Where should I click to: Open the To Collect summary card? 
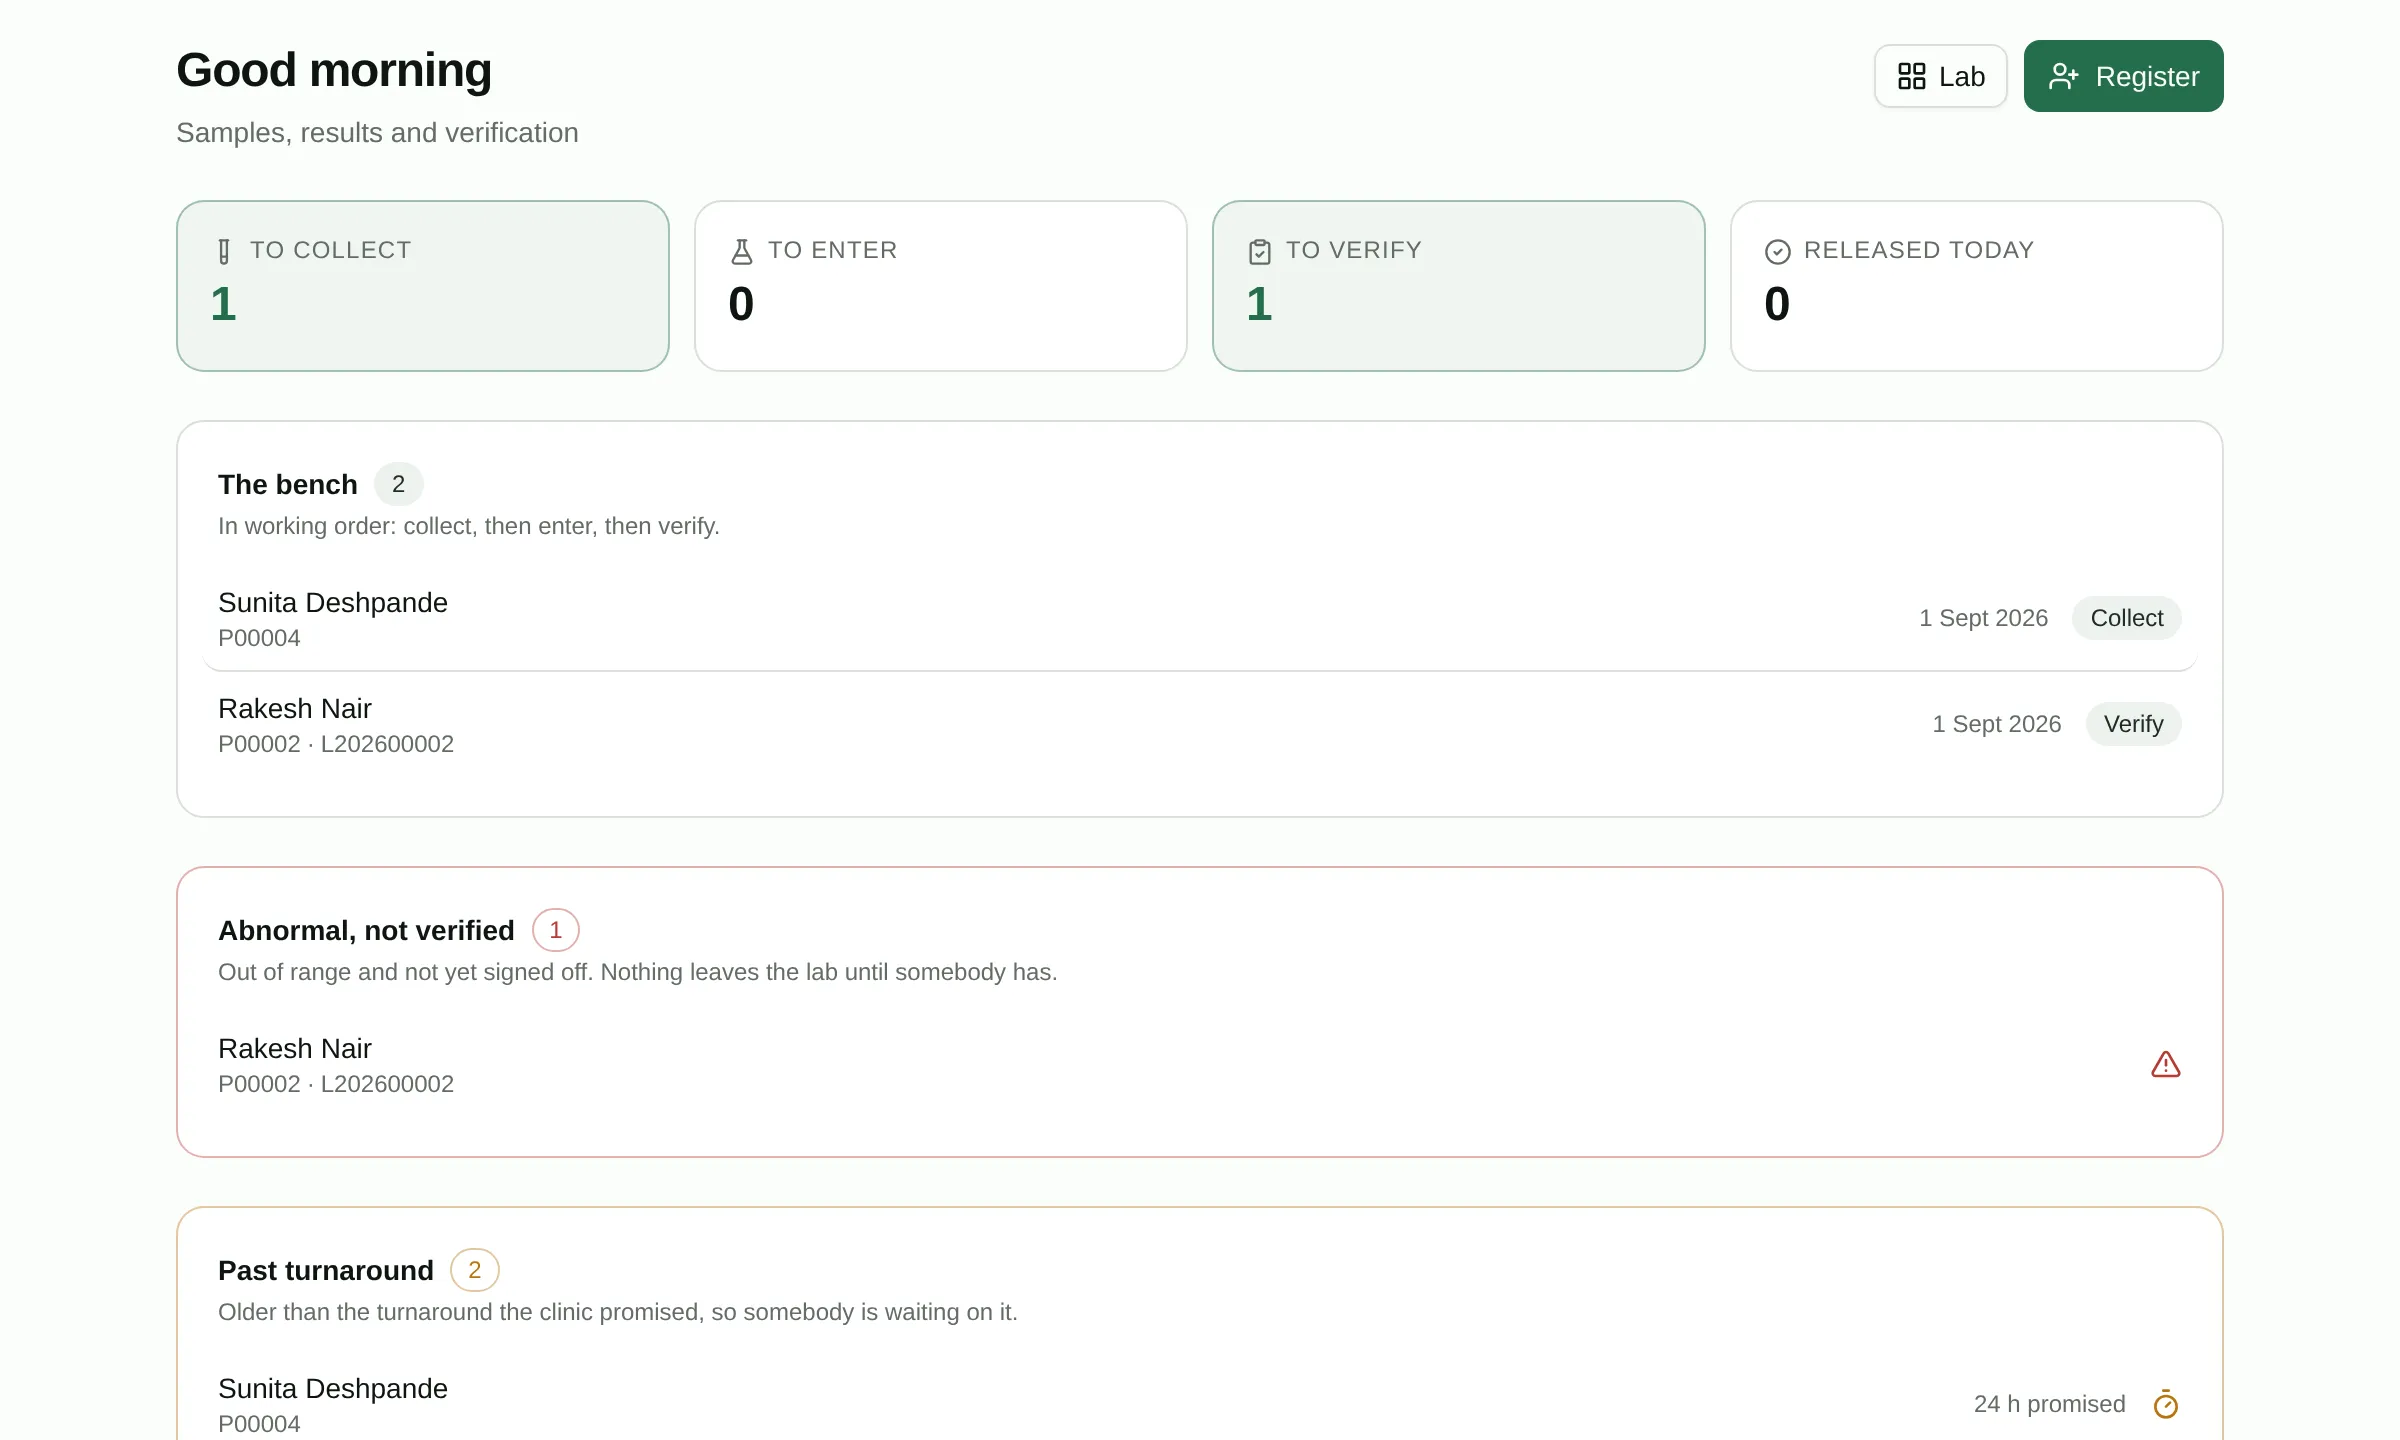point(423,286)
